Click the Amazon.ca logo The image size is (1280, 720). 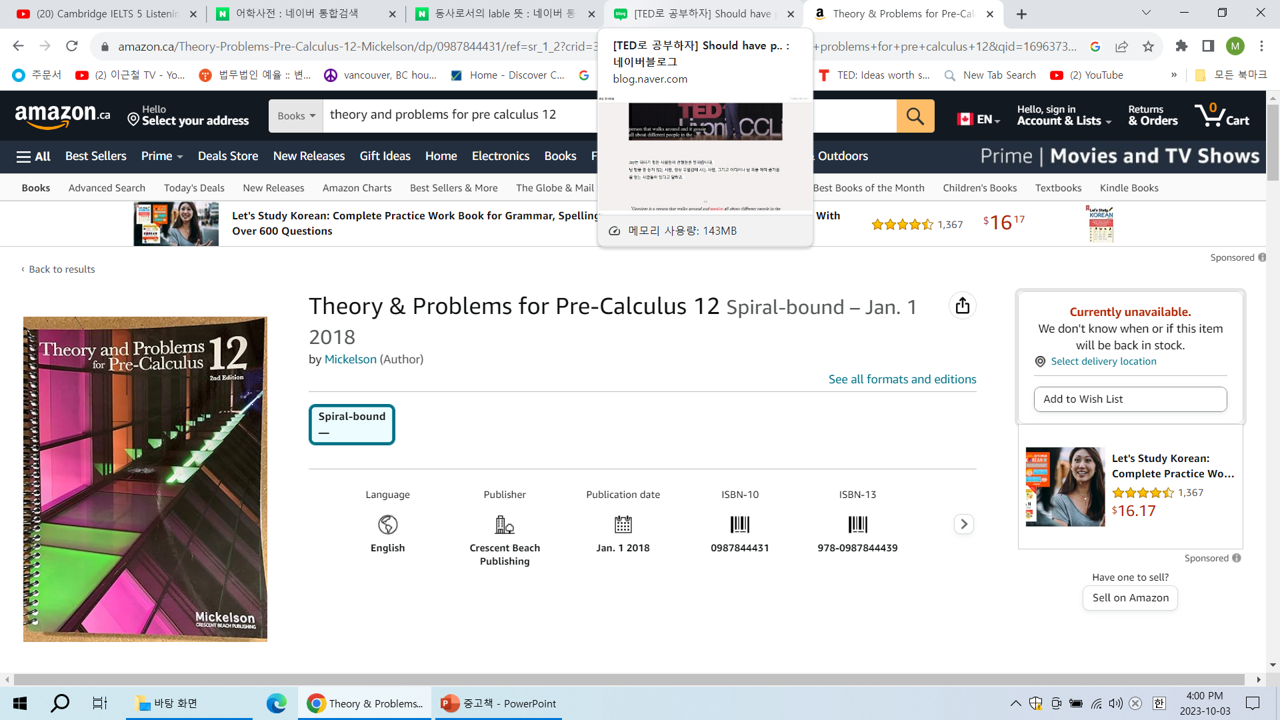62,116
